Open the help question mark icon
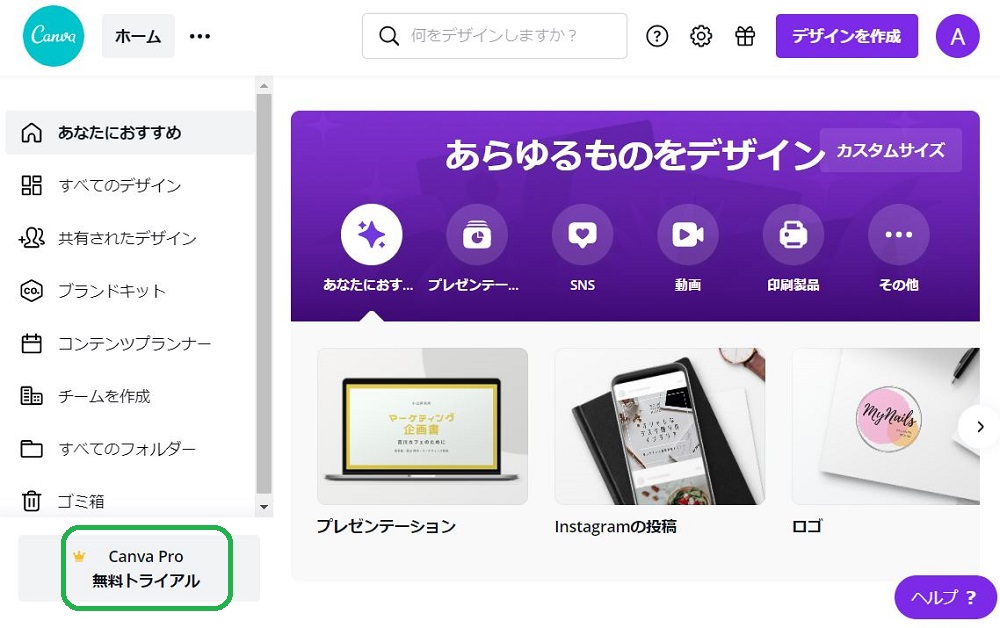 coord(657,36)
